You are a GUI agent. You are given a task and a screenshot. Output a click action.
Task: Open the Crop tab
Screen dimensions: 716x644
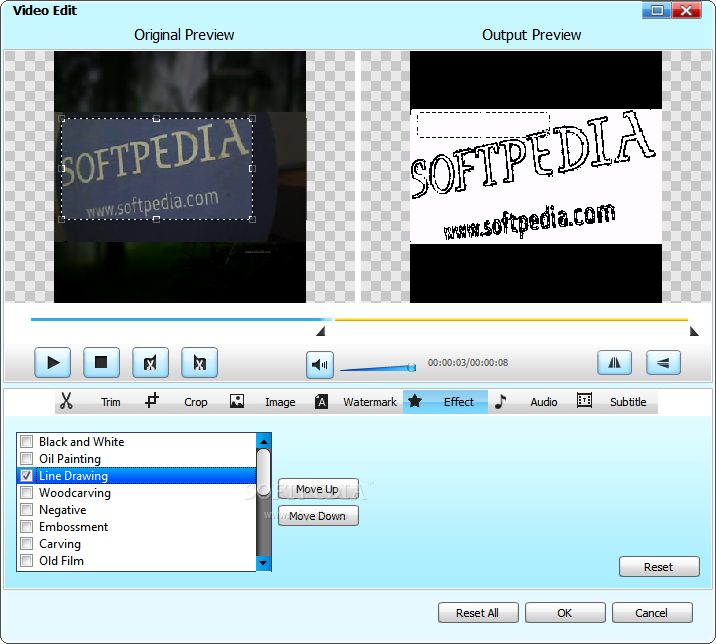(195, 402)
